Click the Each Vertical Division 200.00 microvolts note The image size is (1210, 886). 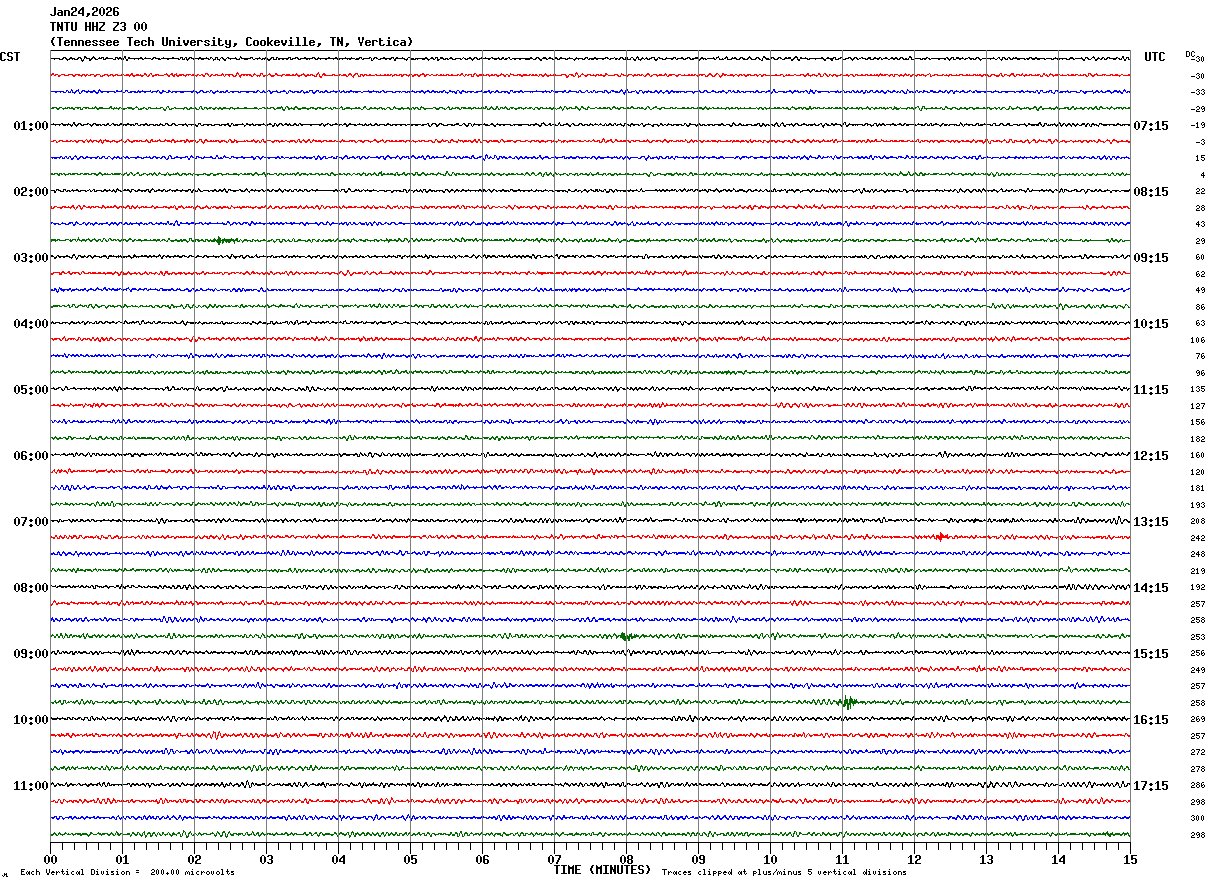click(x=128, y=873)
